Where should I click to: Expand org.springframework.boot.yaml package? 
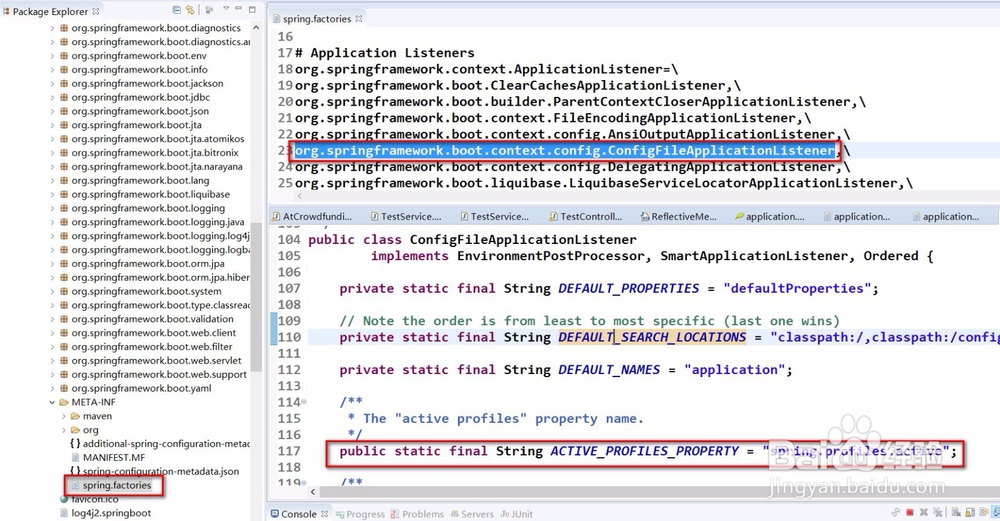[x=52, y=388]
